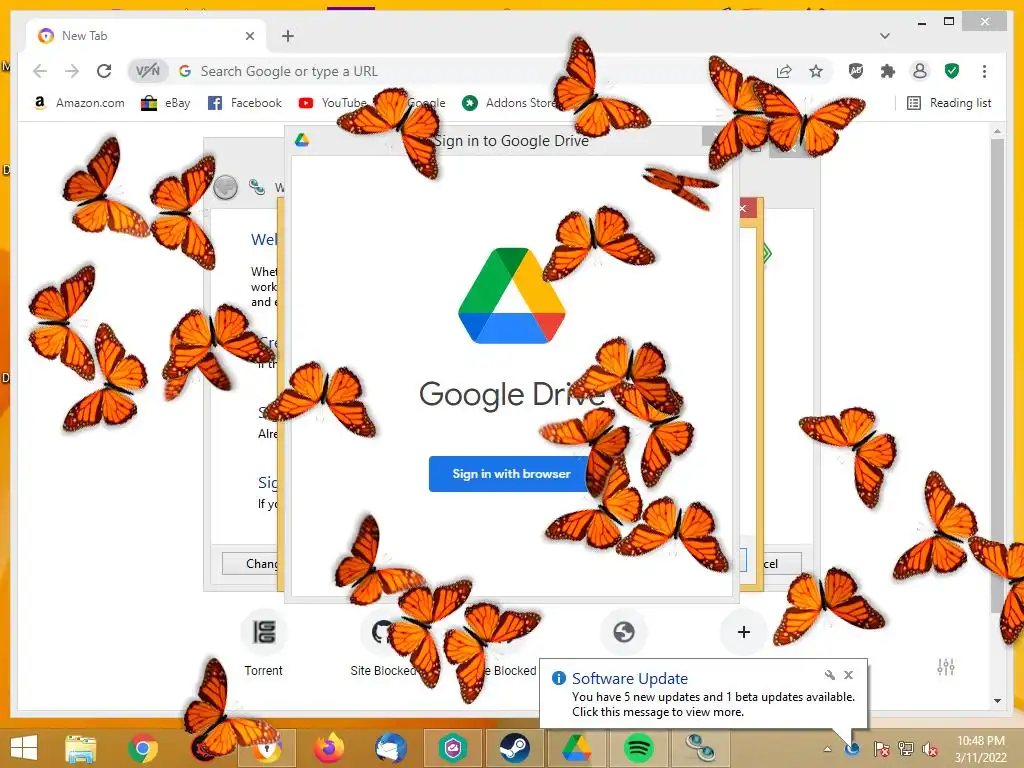Image resolution: width=1024 pixels, height=768 pixels.
Task: Close the New Tab tab
Action: [249, 36]
